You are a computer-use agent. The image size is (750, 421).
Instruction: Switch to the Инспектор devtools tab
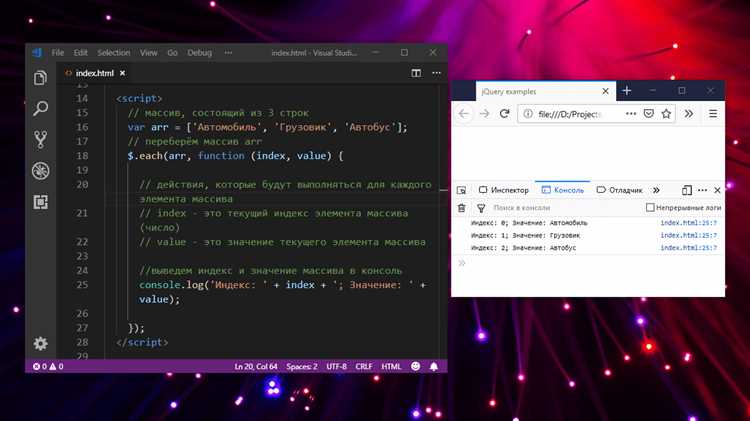pyautogui.click(x=504, y=190)
